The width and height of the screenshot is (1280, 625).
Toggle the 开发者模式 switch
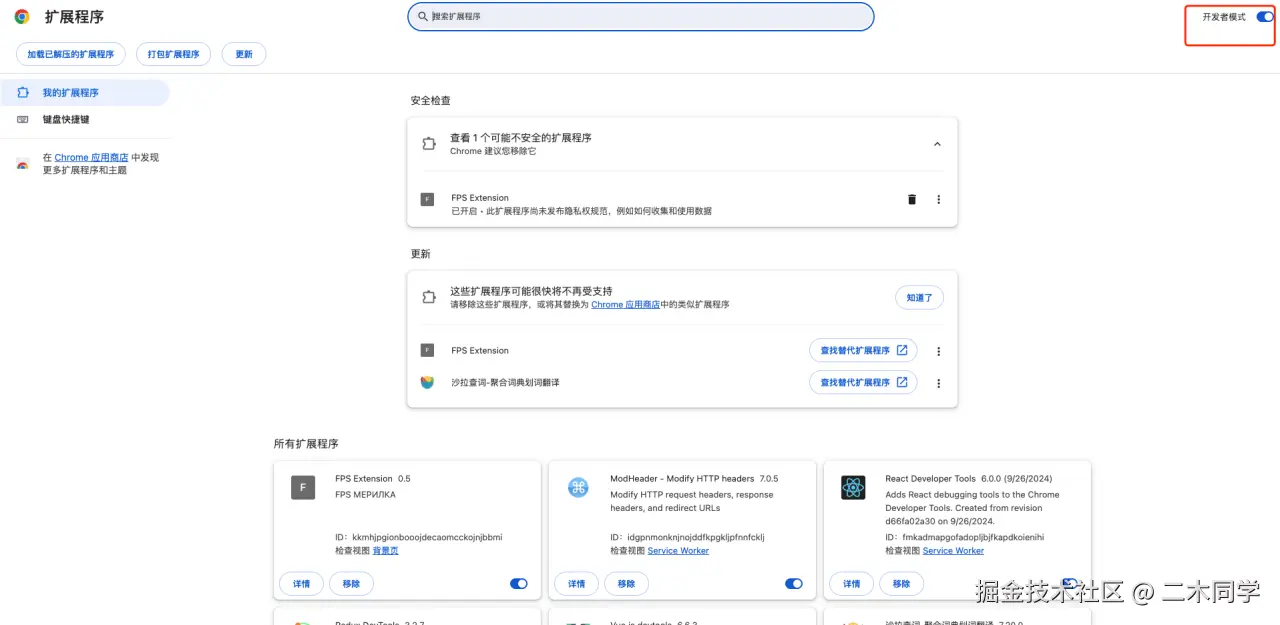[1265, 17]
